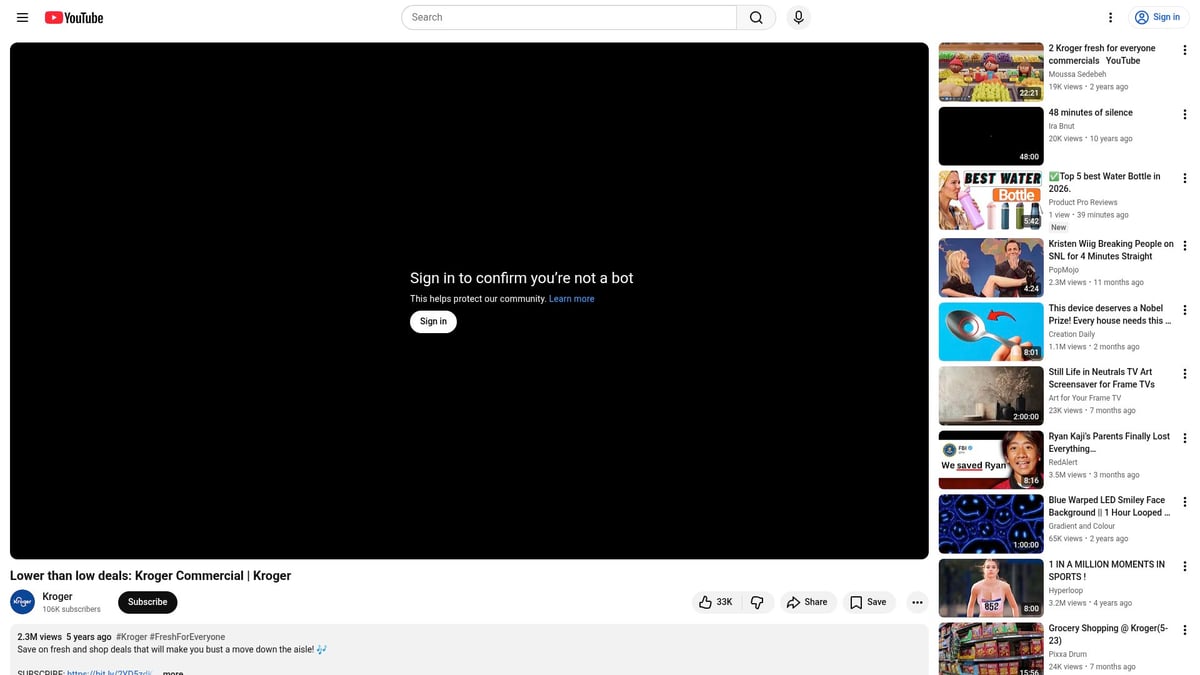Image resolution: width=1200 pixels, height=675 pixels.
Task: Open the menu on the Kroger fresh commercials video
Action: click(x=1185, y=50)
